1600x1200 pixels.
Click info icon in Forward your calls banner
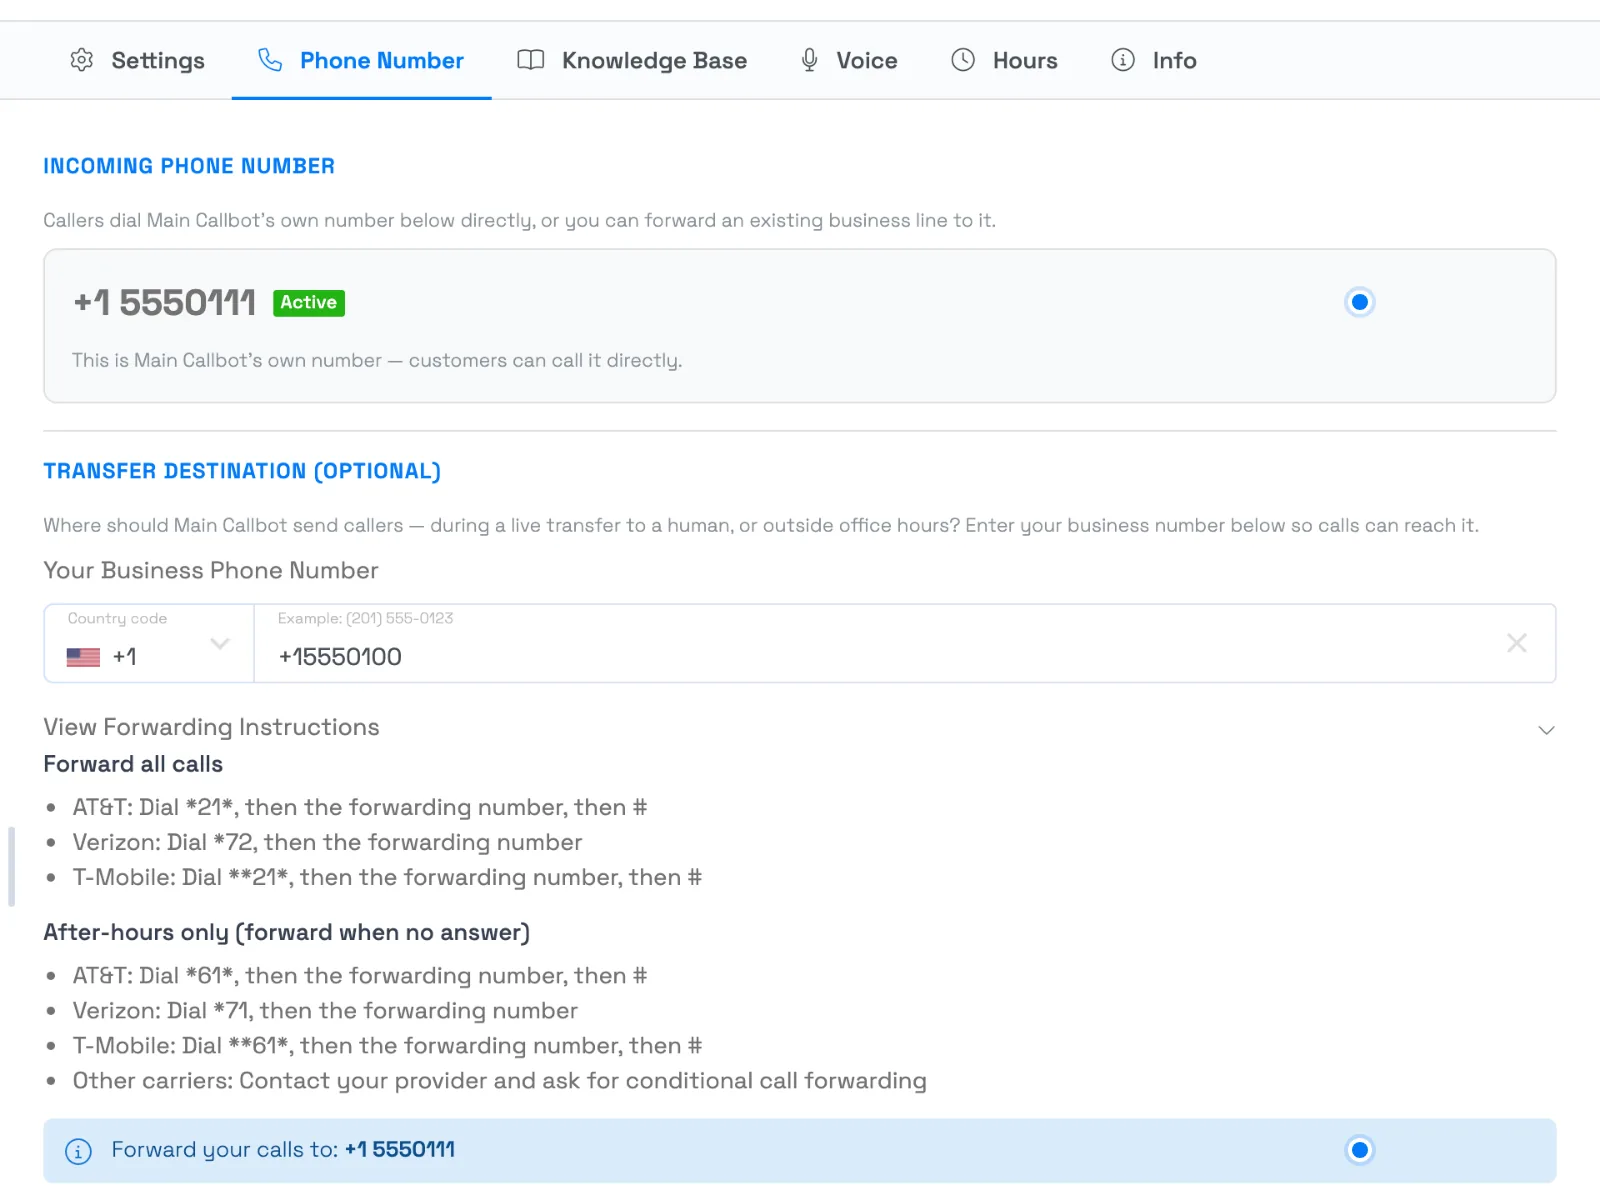78,1151
